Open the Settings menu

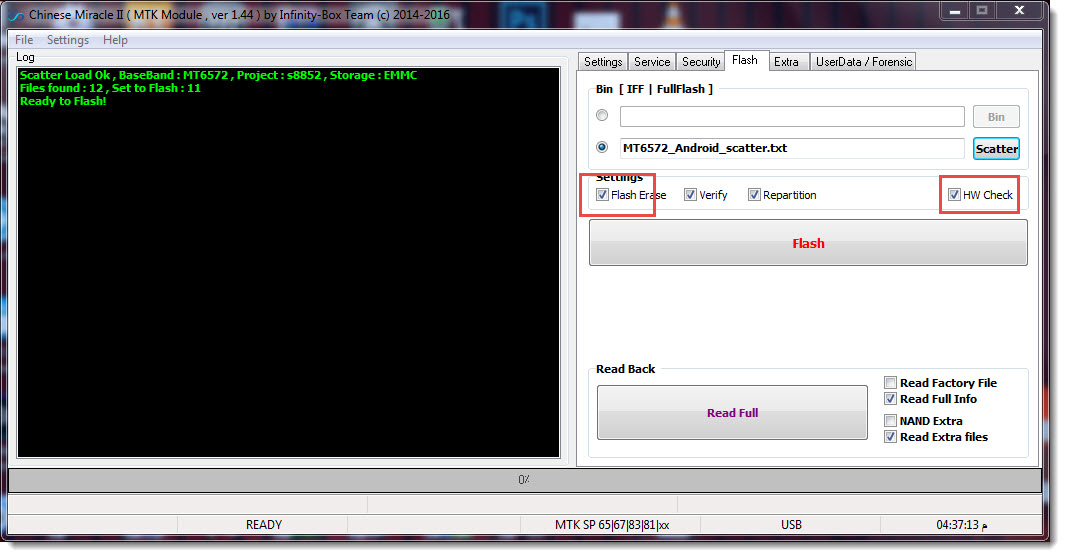click(x=68, y=40)
